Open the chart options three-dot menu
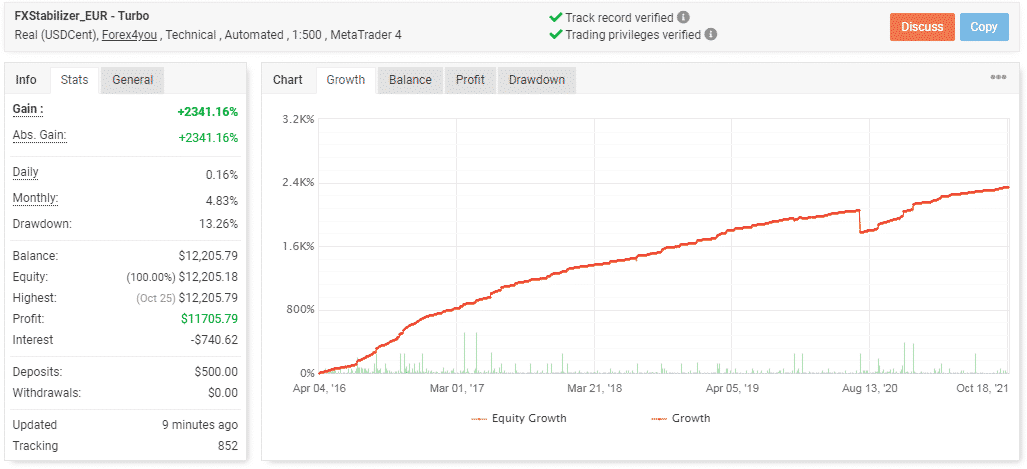 pyautogui.click(x=998, y=77)
